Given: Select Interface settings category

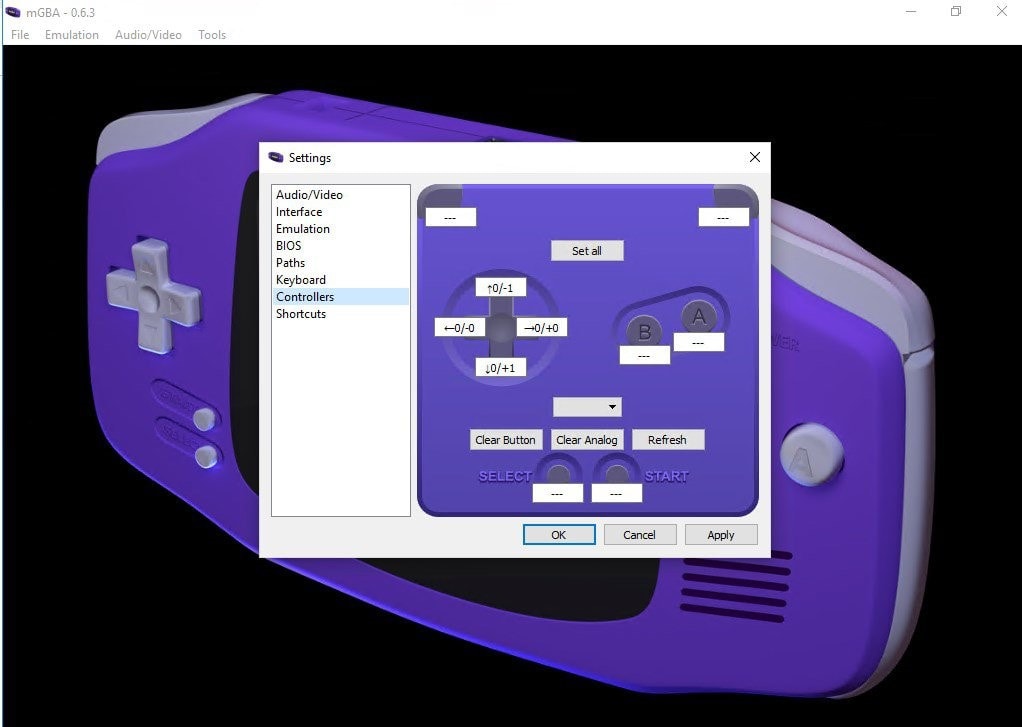Looking at the screenshot, I should (340, 211).
